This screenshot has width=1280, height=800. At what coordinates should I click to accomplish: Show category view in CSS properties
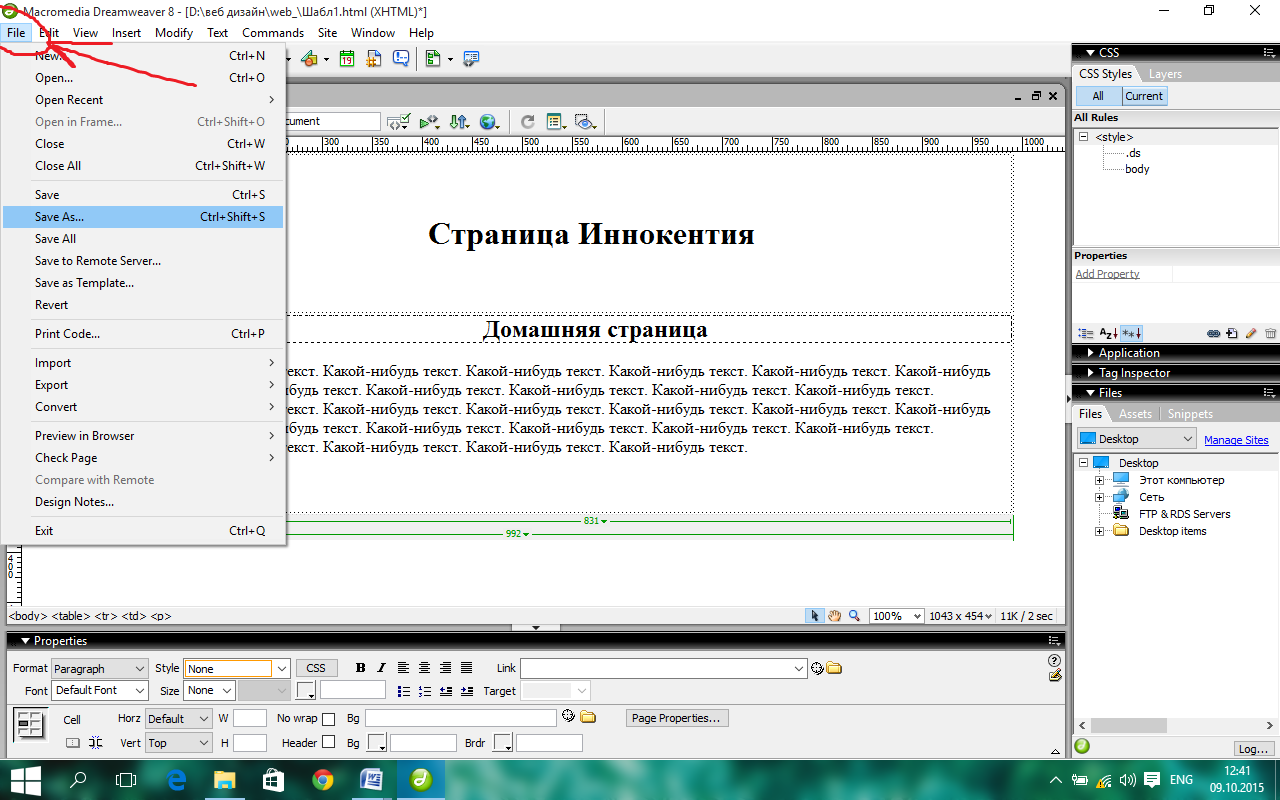point(1085,333)
